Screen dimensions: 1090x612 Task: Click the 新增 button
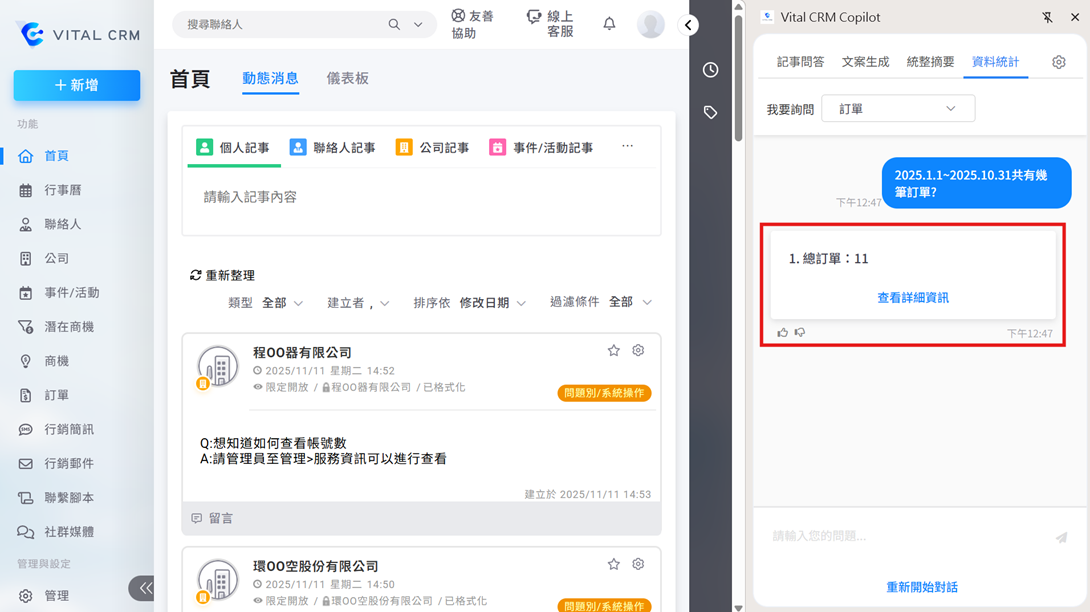[x=77, y=86]
